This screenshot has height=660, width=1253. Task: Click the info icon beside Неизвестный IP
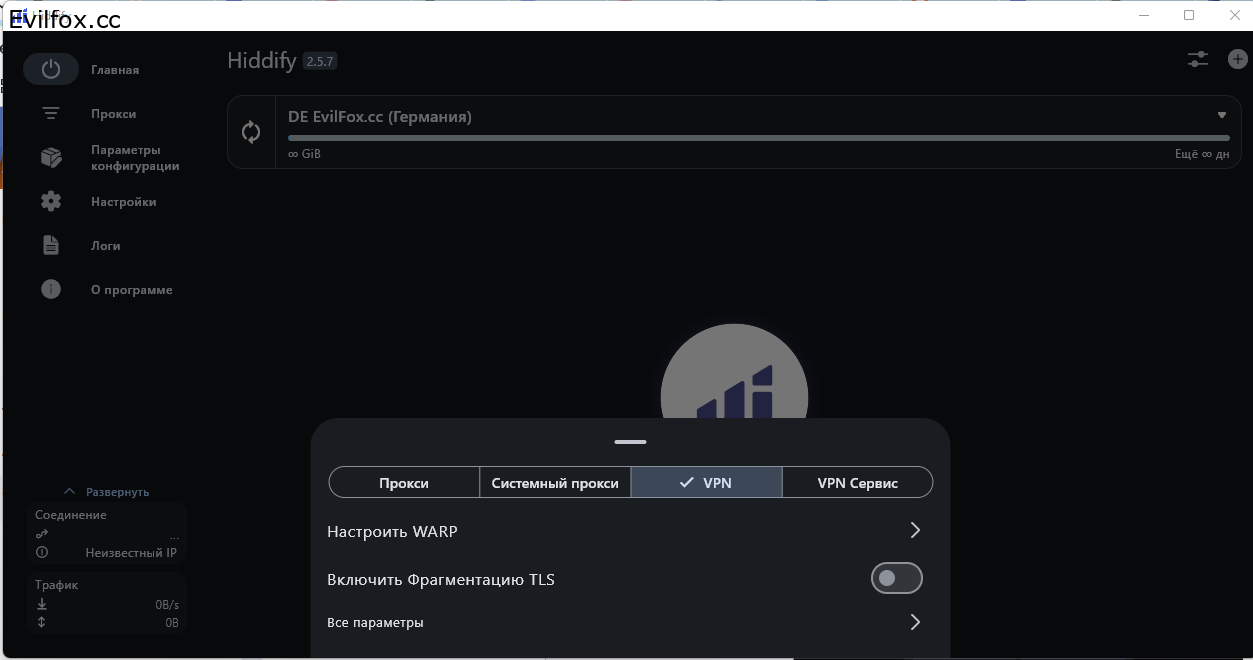coord(42,553)
